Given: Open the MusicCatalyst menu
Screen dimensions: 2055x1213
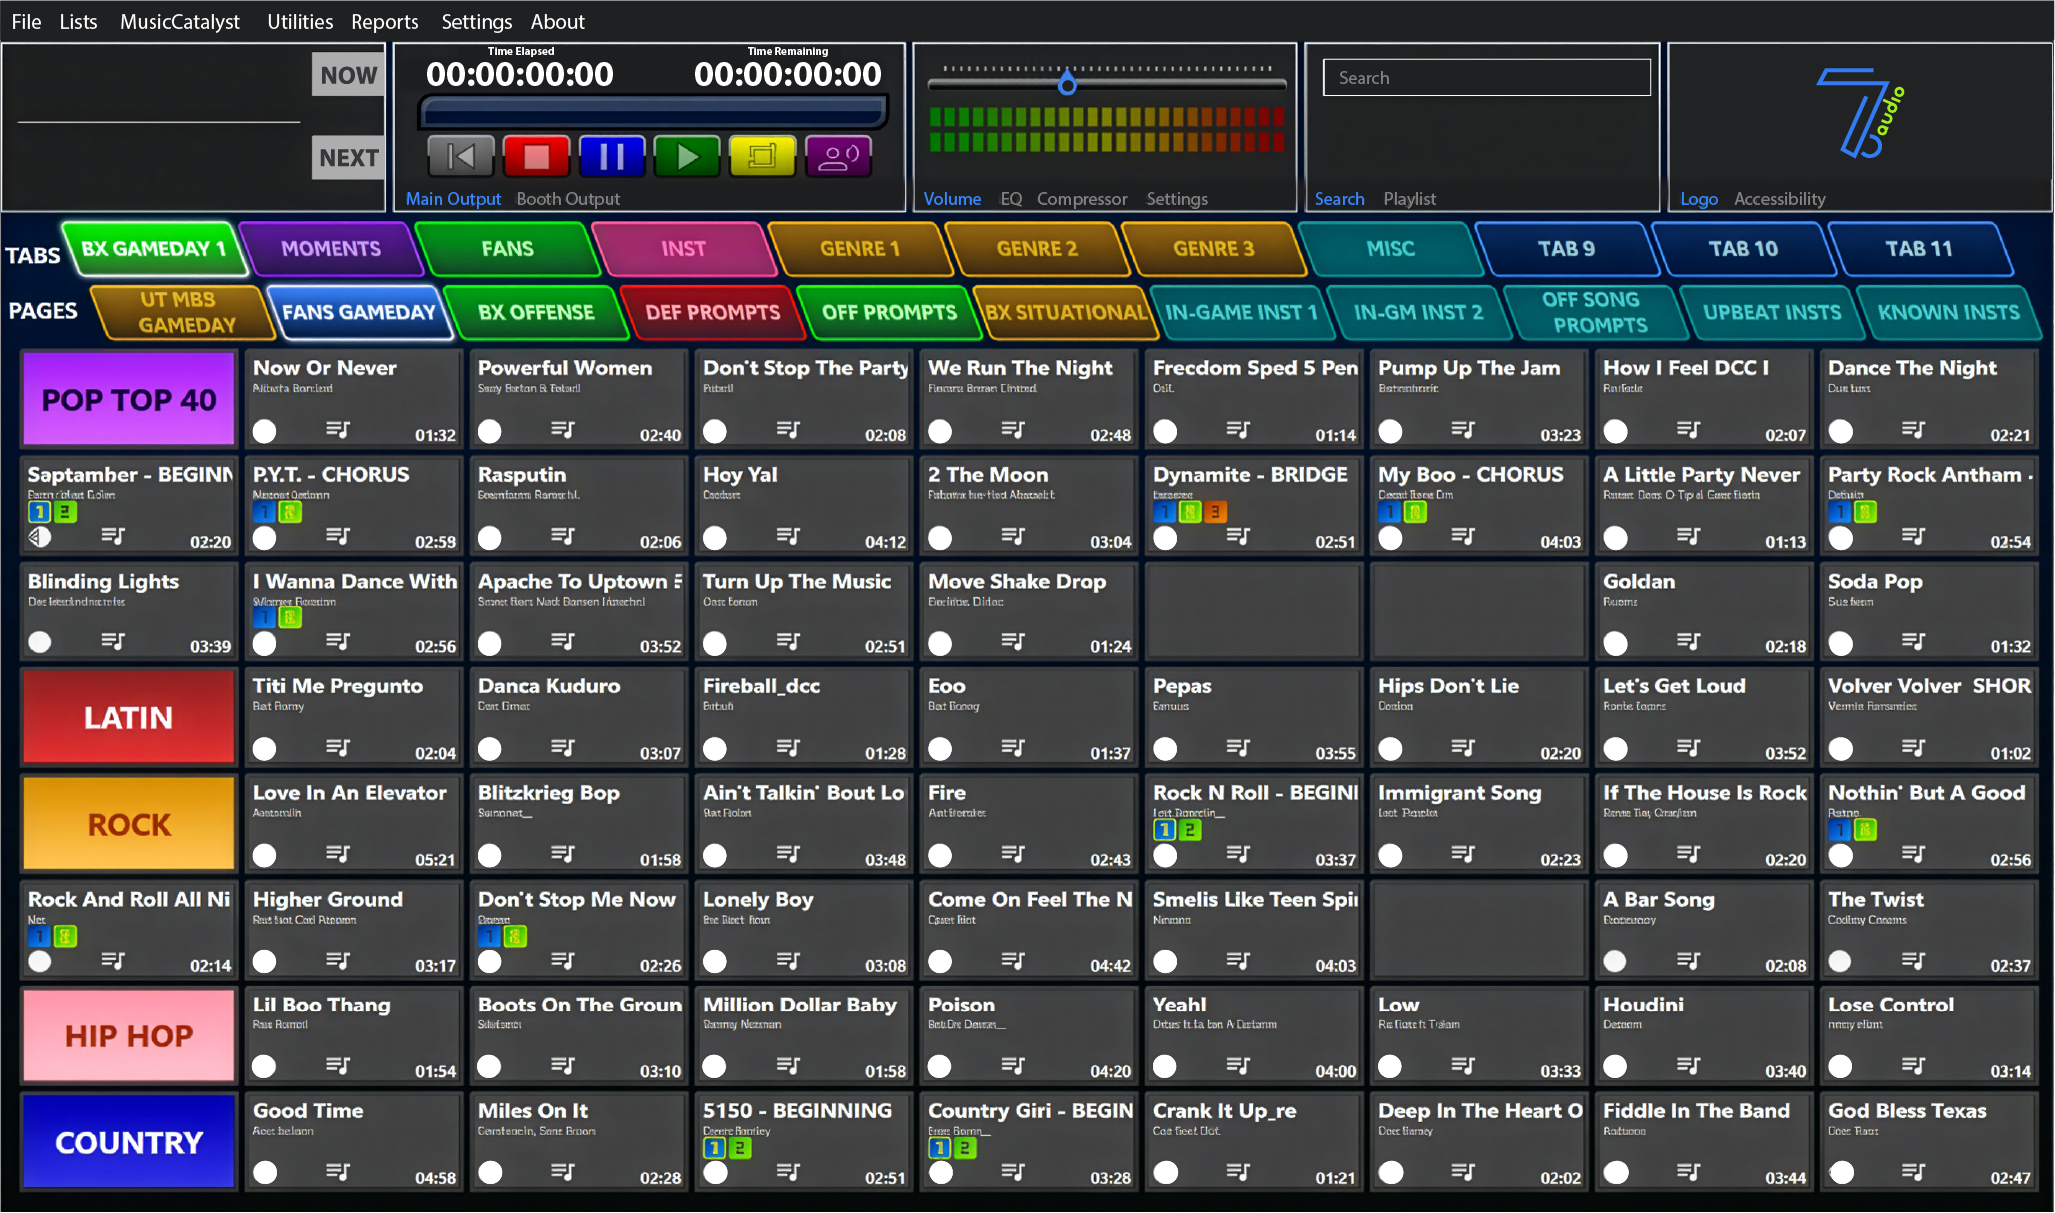Looking at the screenshot, I should pos(180,21).
